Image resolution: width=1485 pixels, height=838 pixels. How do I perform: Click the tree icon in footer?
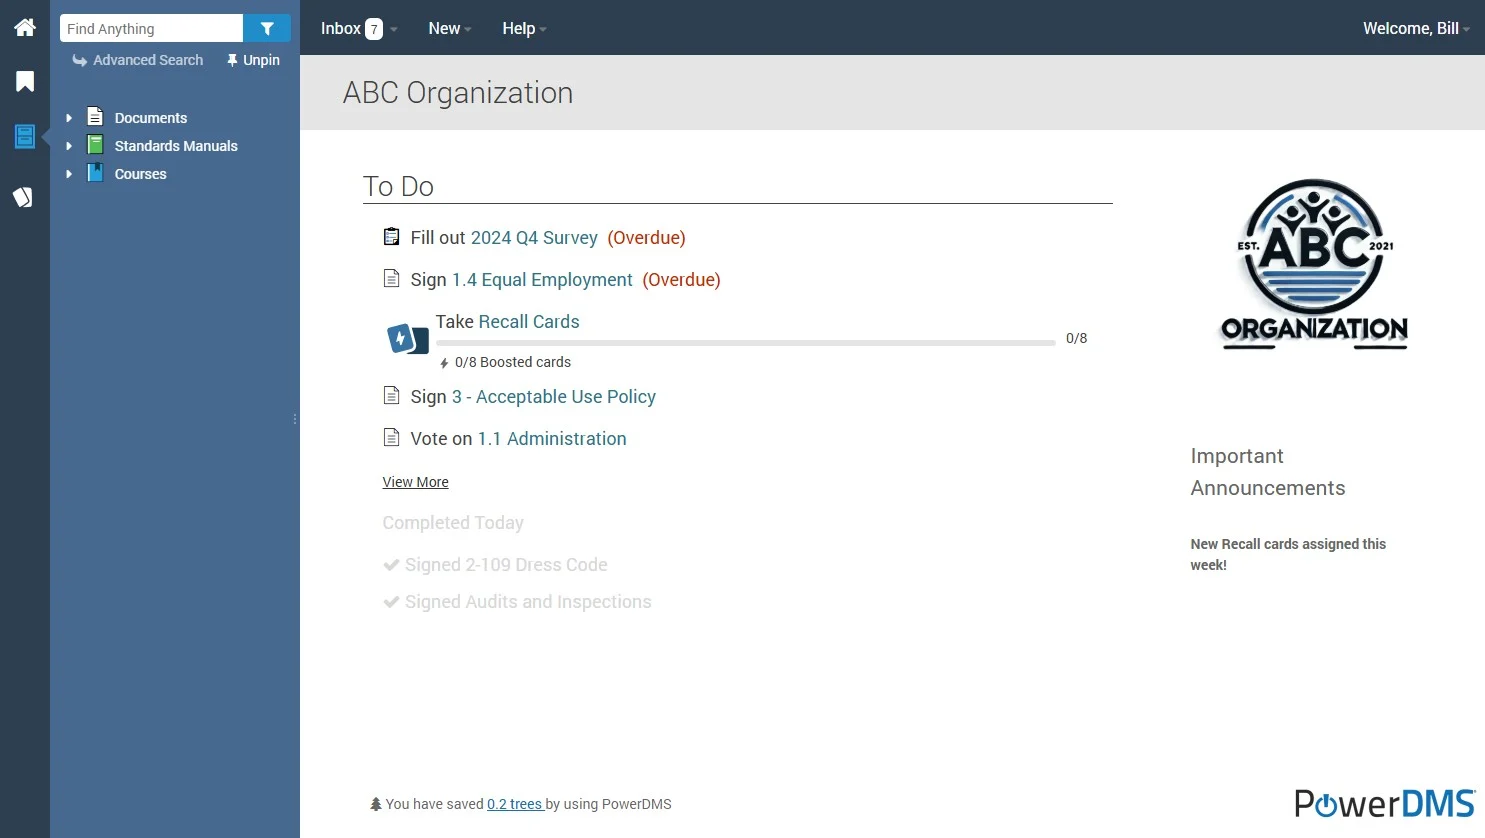click(x=376, y=804)
